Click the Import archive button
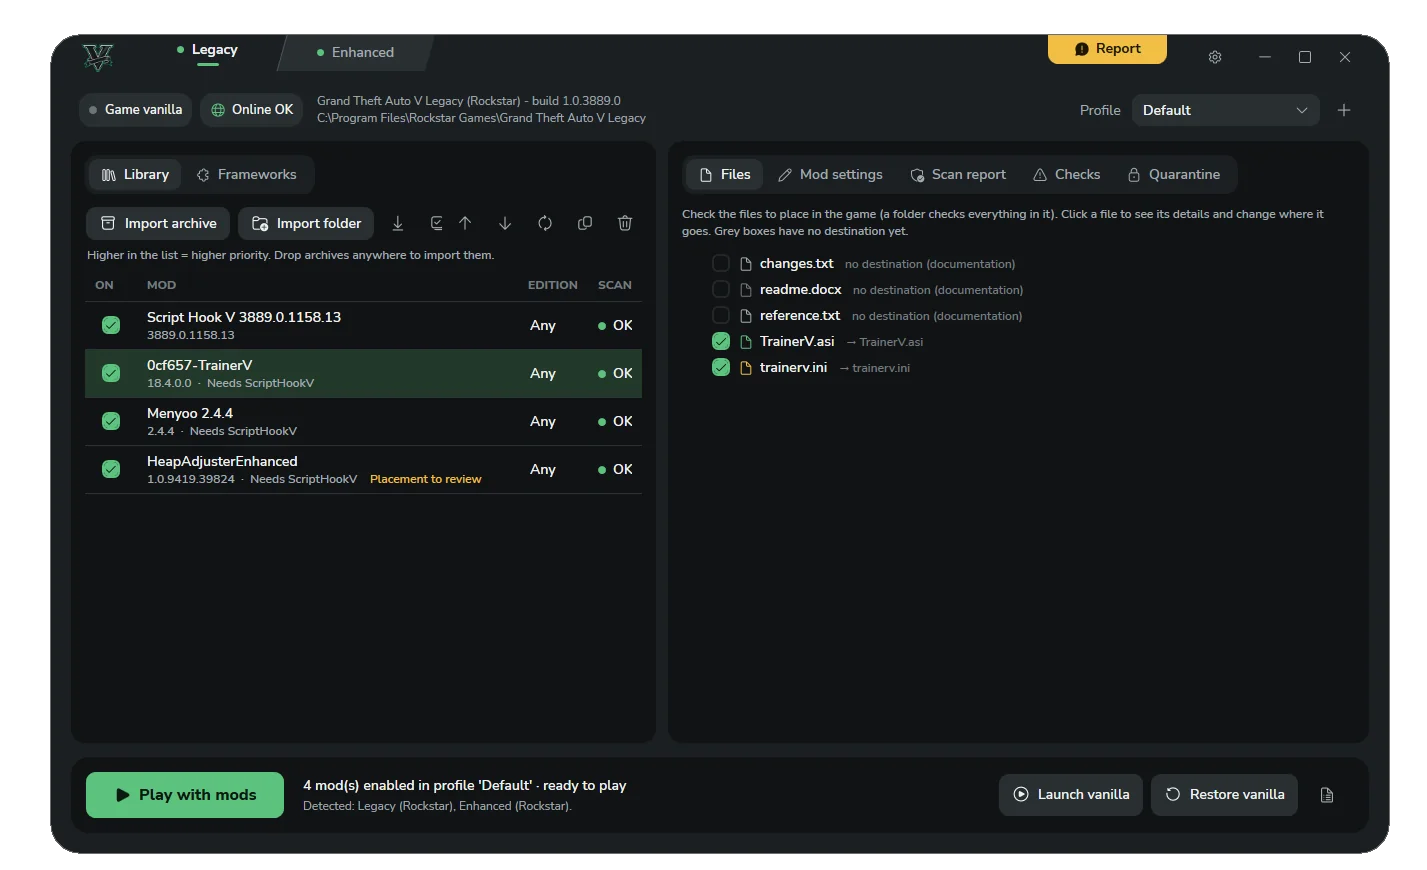 coord(158,223)
